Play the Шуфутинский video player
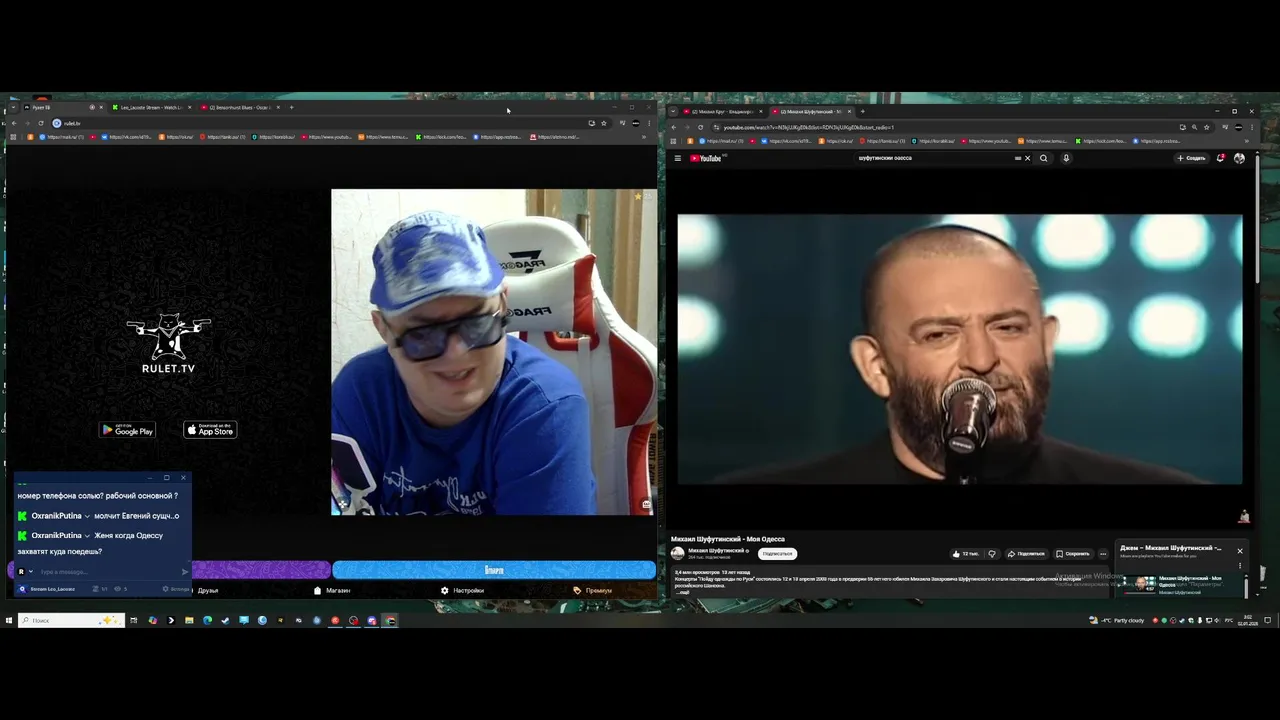The height and width of the screenshot is (720, 1280). [x=960, y=349]
